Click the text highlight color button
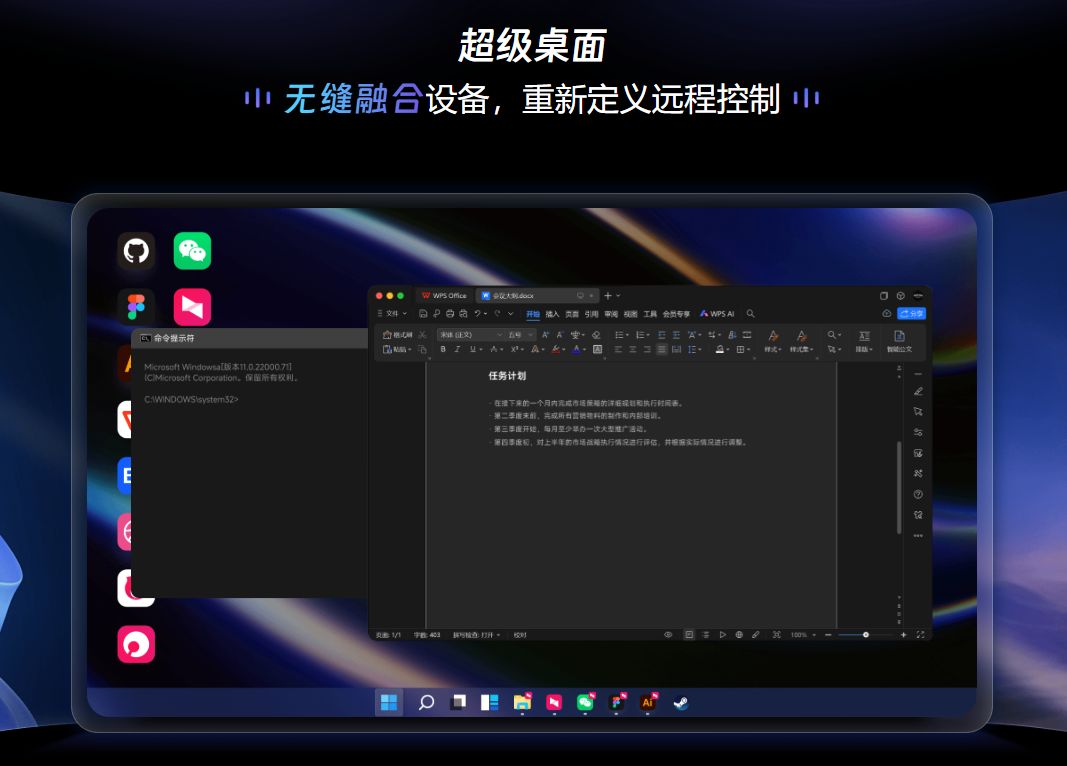 tap(576, 350)
